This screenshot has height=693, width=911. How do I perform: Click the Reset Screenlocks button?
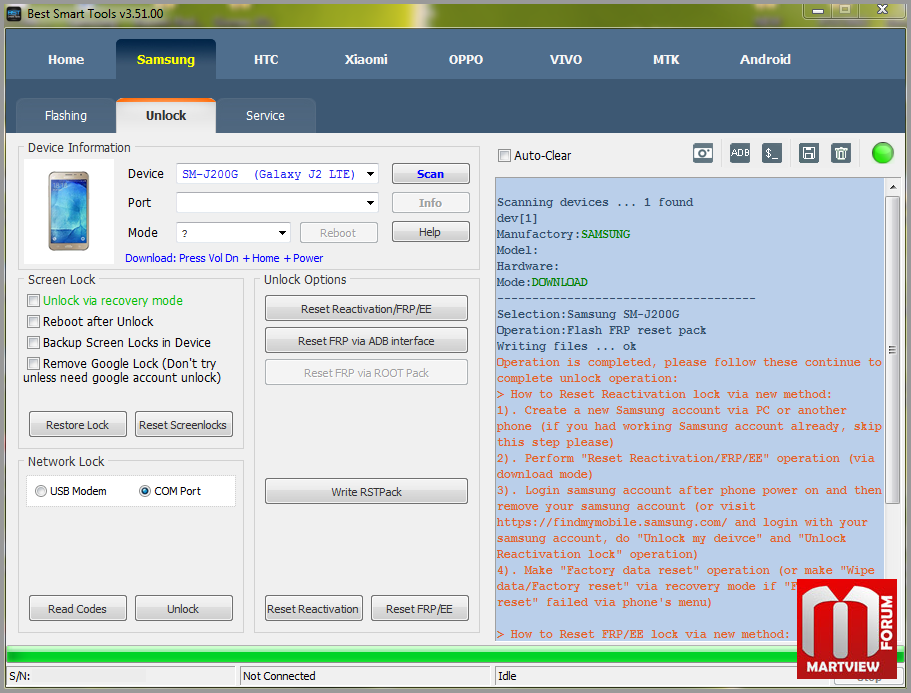pyautogui.click(x=184, y=425)
